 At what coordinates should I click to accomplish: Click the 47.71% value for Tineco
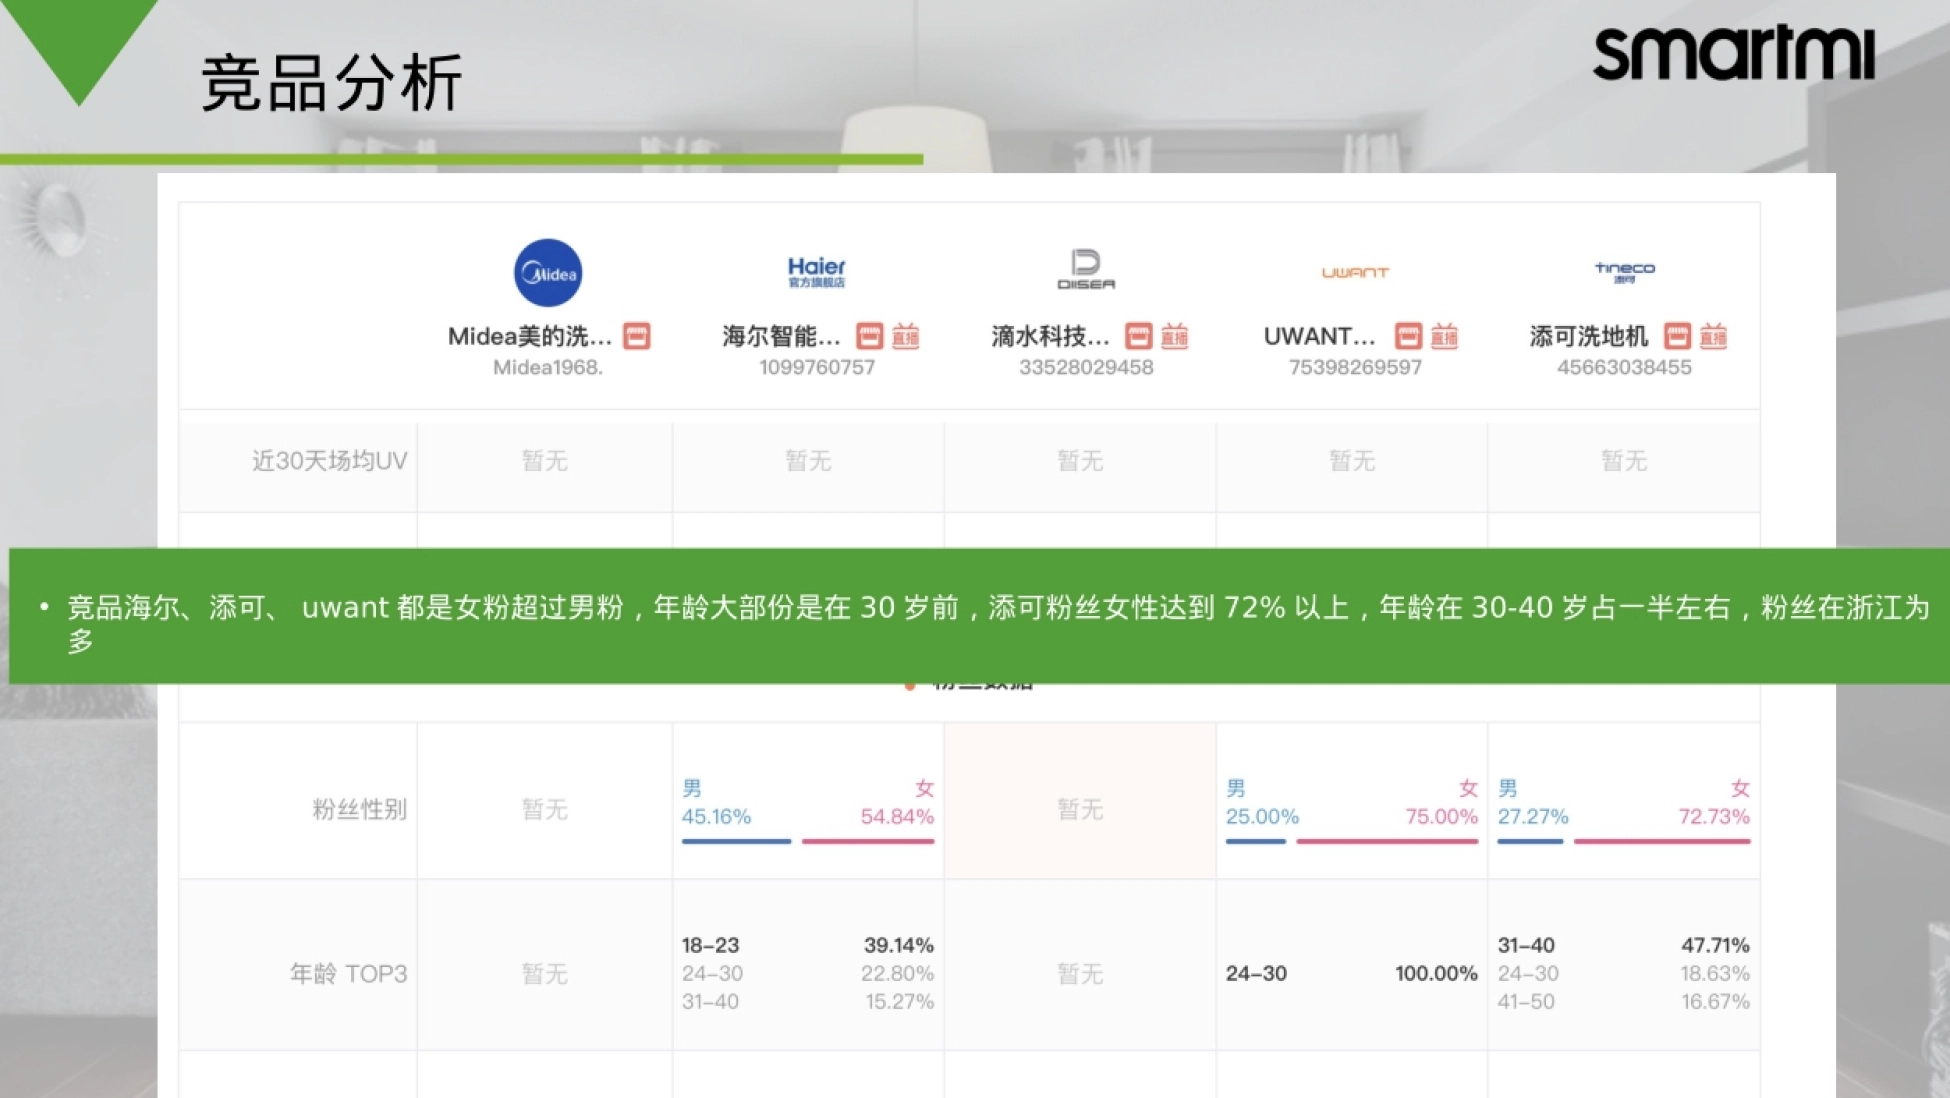pyautogui.click(x=1715, y=945)
